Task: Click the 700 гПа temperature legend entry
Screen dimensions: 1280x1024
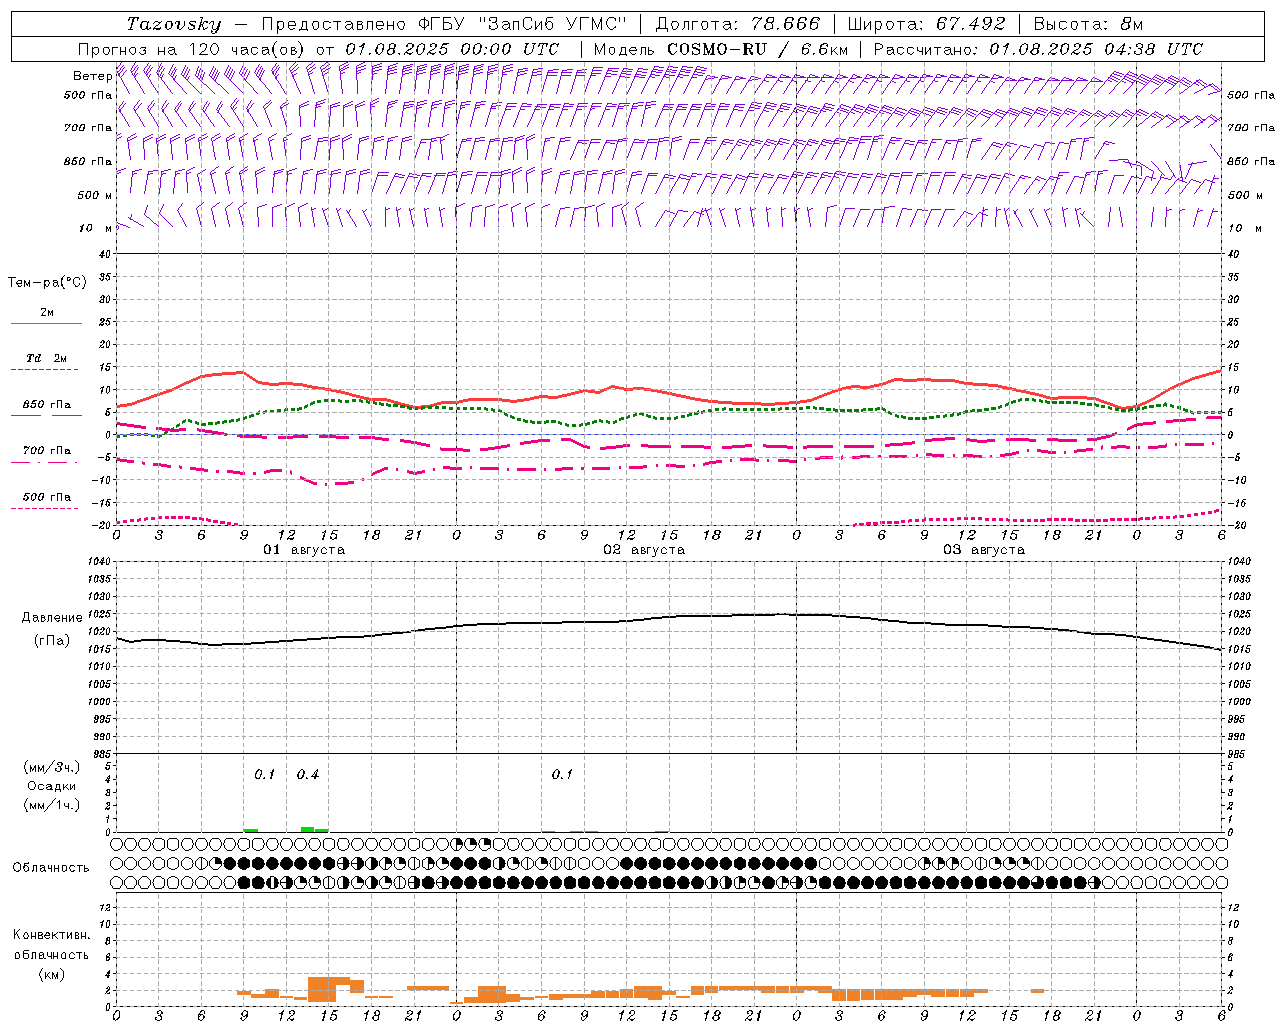Action: pyautogui.click(x=46, y=455)
